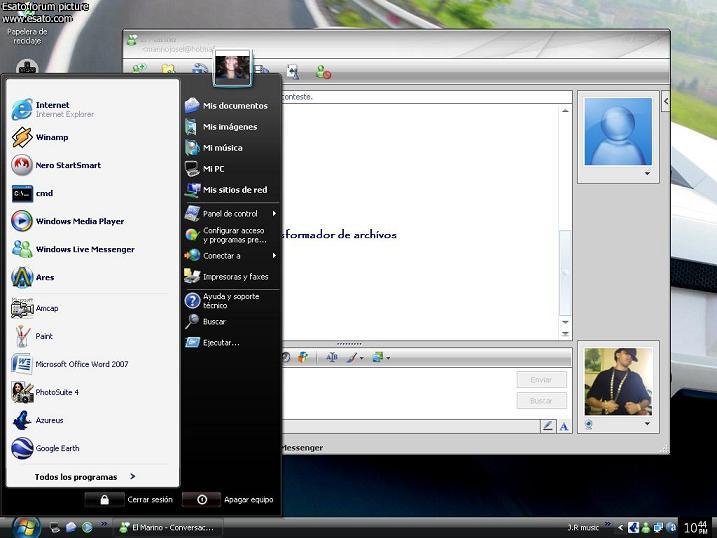This screenshot has width=717, height=538.
Task: Open the Windows Media Player quick launch icon
Action: pos(87,527)
